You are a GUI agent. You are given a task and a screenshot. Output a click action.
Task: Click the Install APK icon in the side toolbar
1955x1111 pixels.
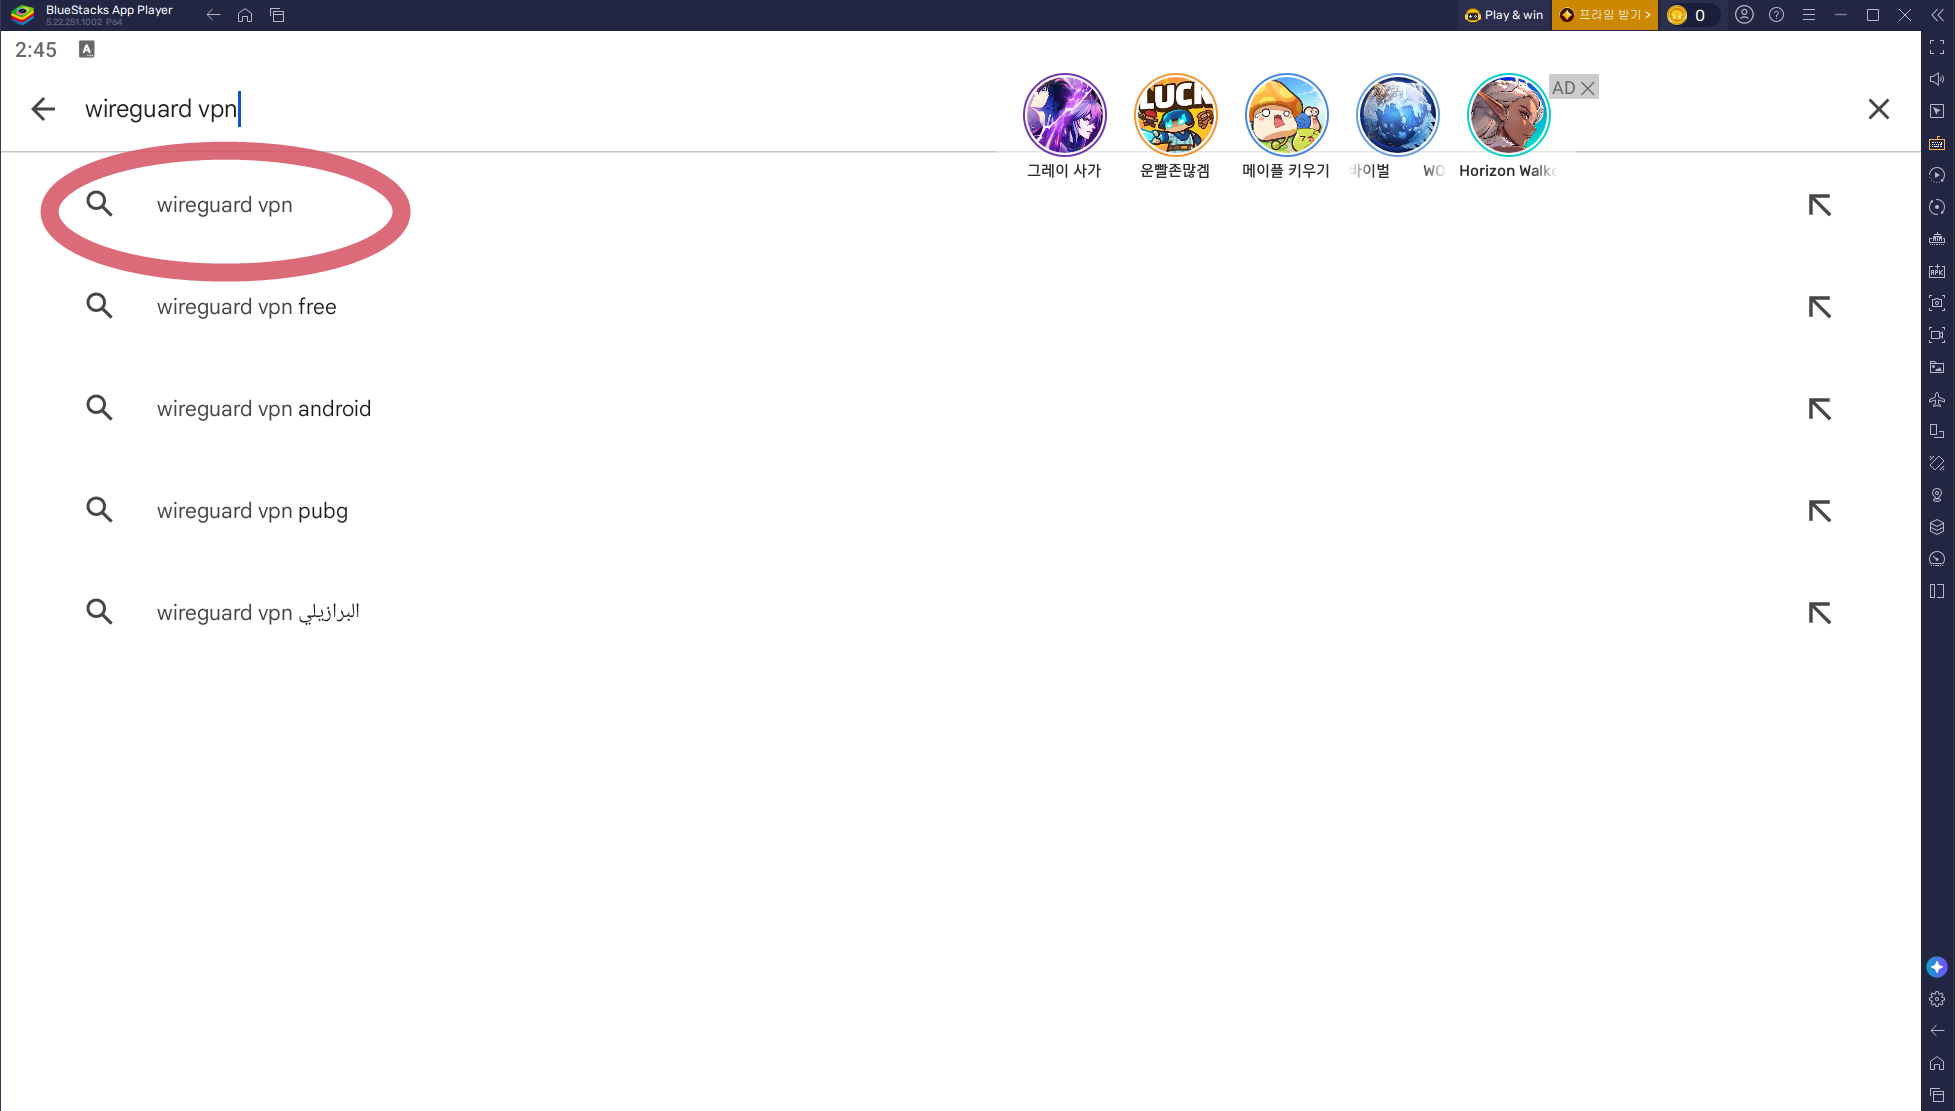coord(1937,271)
